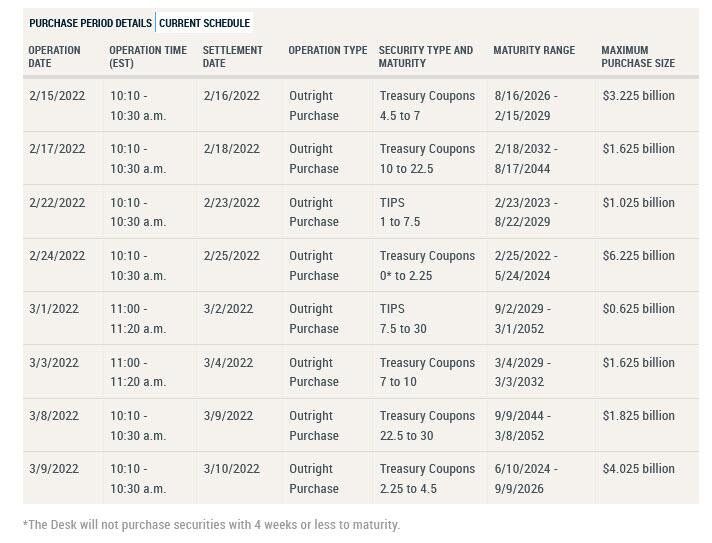Click the Operation Time (EST) column header
712x543 pixels.
[x=147, y=56]
